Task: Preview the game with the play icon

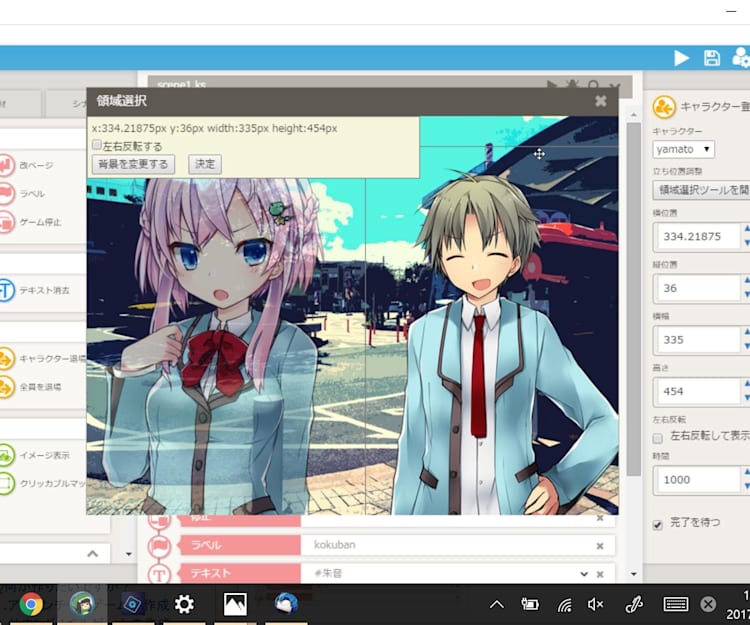Action: (x=681, y=58)
